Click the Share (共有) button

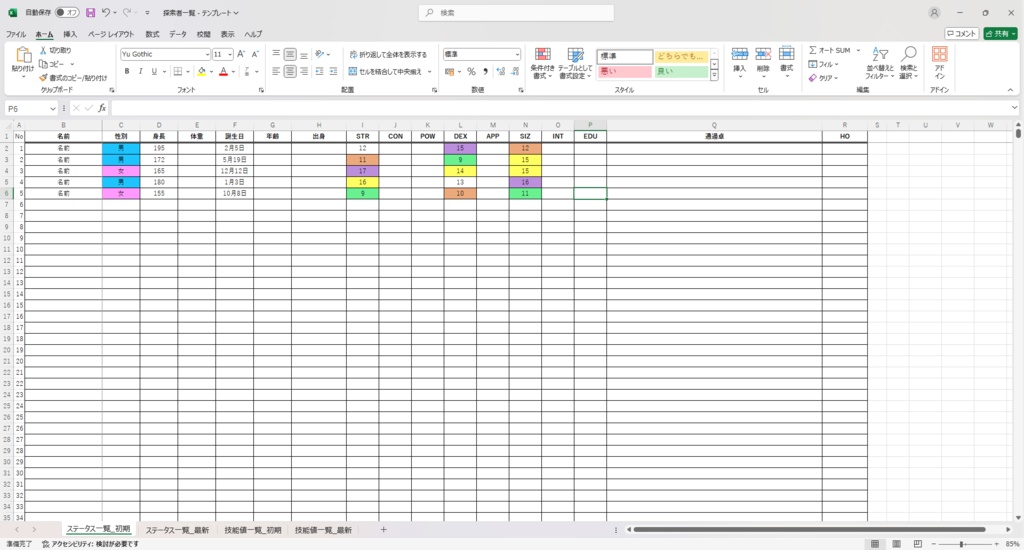(1000, 33)
